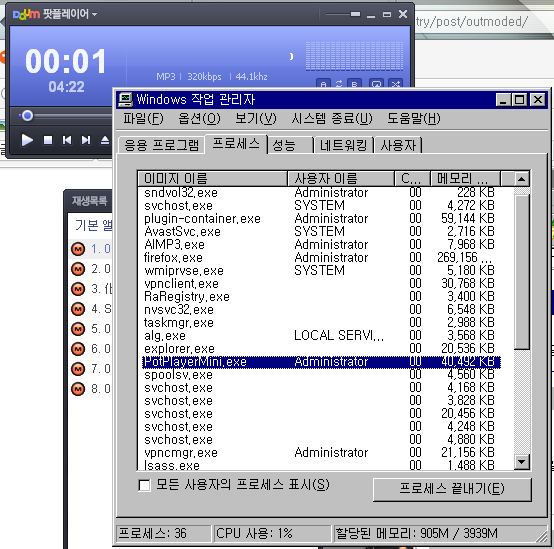Viewport: 554px width, 549px height.
Task: Sort processes by 메모리 column header
Action: point(465,178)
